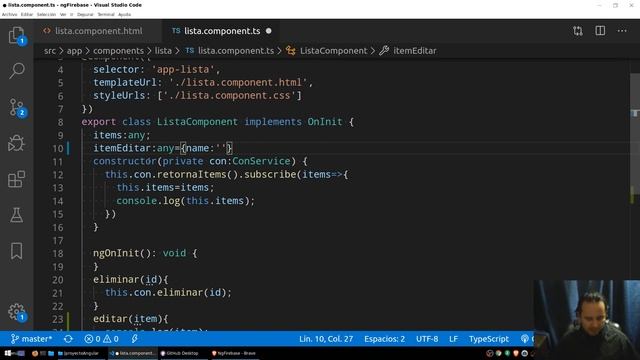Screen dimensions: 640x360
Task: Click line number 10 in gutter
Action: pyautogui.click(x=58, y=148)
